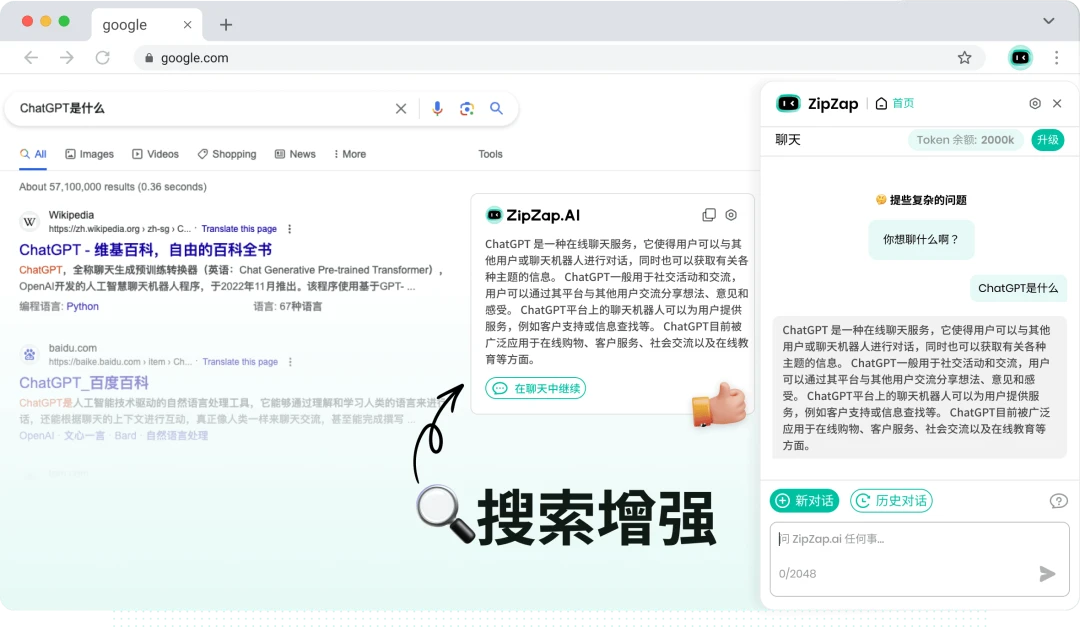Click the 提些复杂的问题 heading

921,200
